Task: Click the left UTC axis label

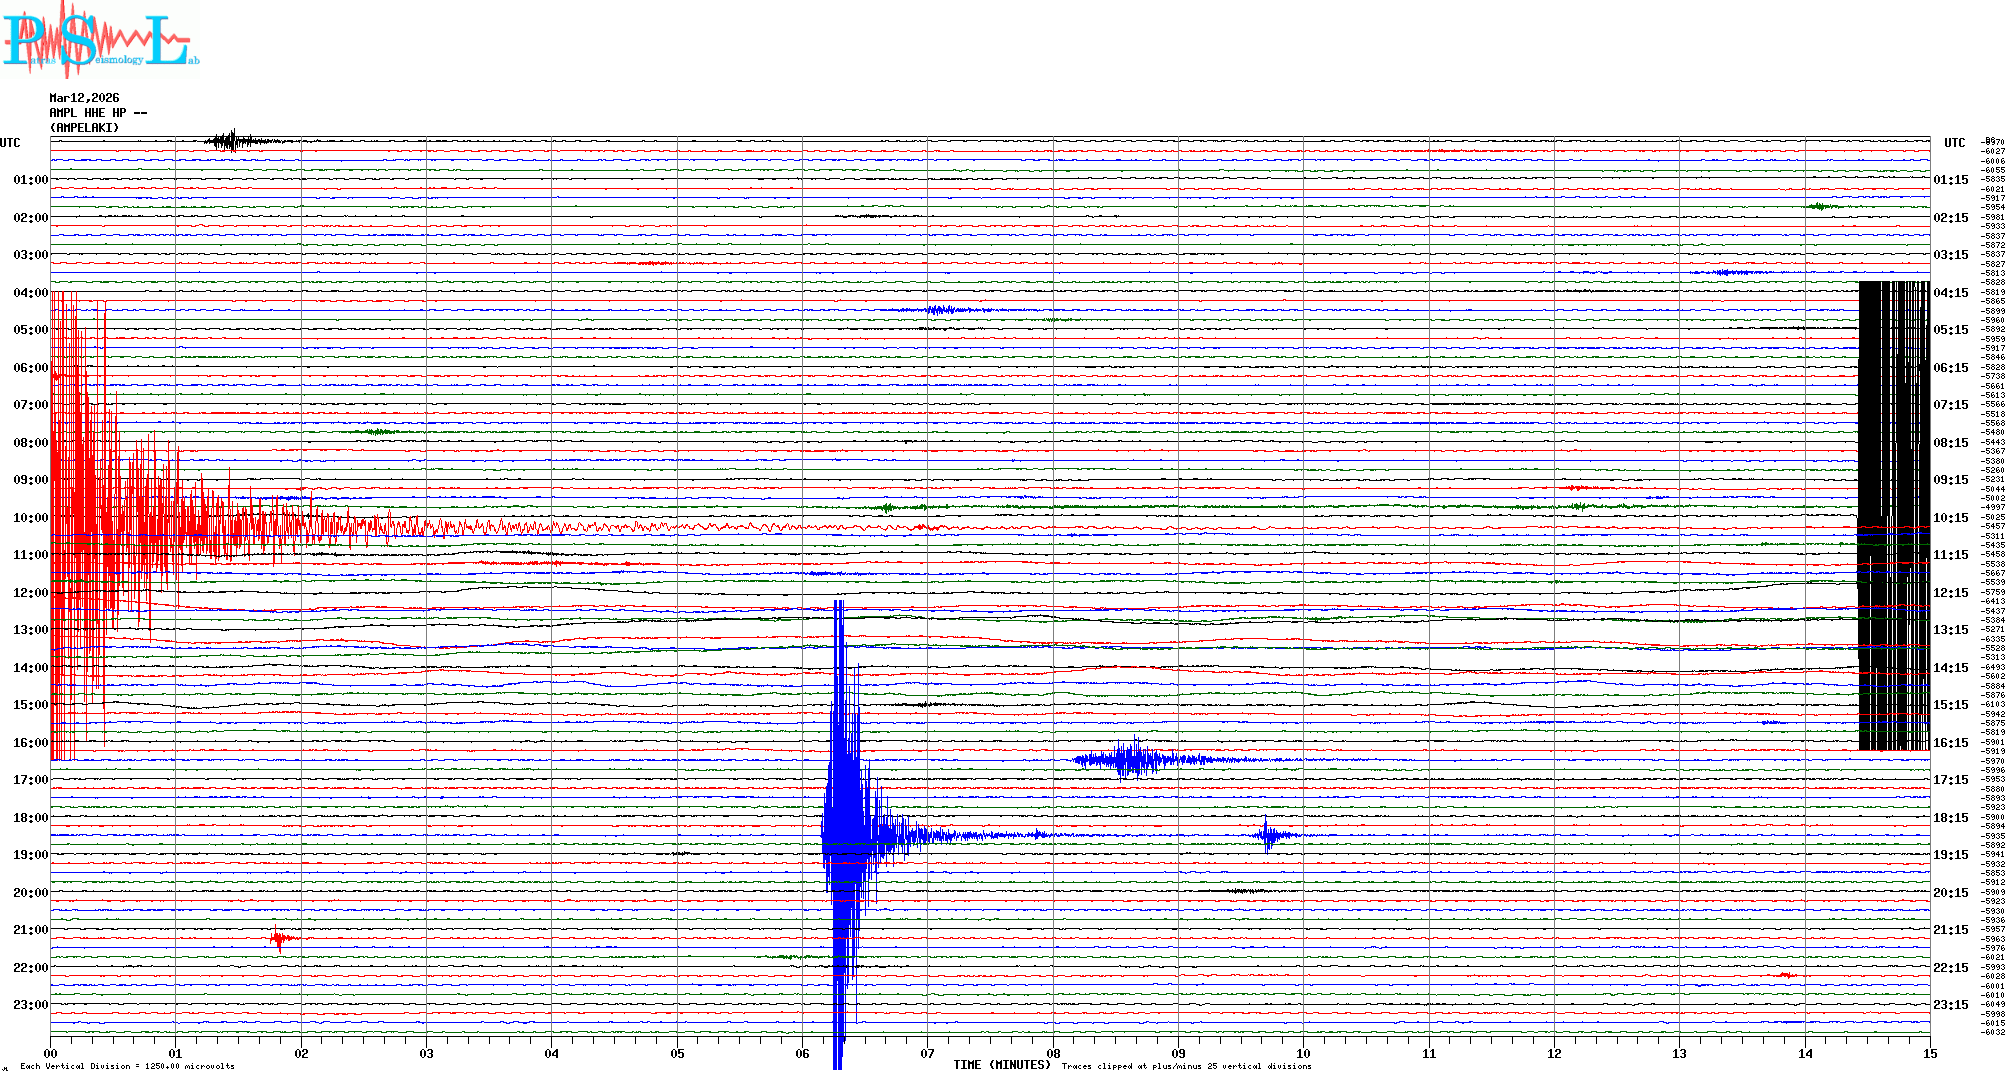Action: click(x=10, y=143)
